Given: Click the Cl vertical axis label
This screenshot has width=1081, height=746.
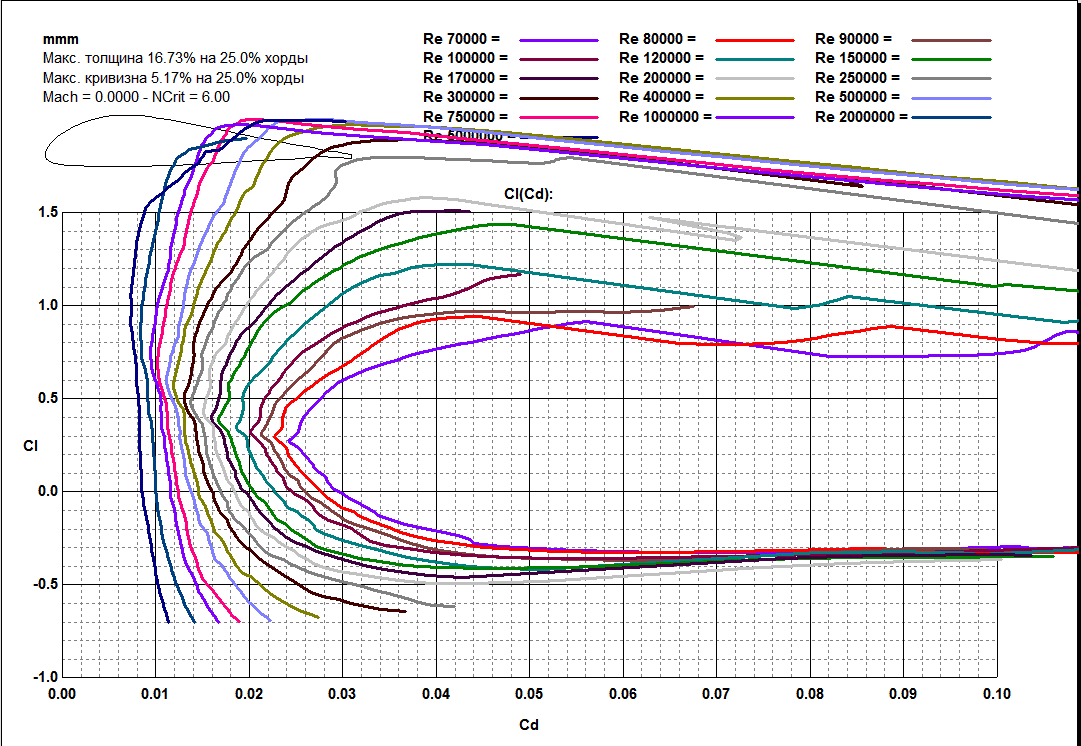Looking at the screenshot, I should pyautogui.click(x=30, y=446).
